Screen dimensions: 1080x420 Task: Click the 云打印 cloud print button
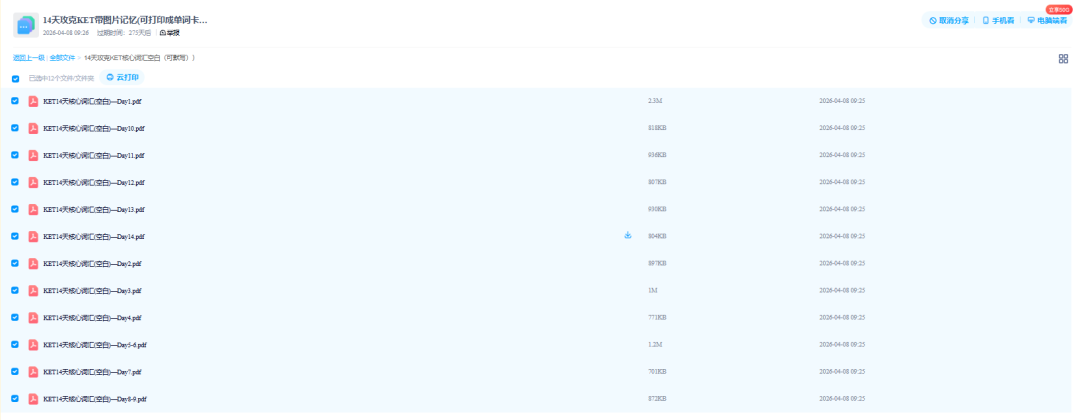(122, 78)
